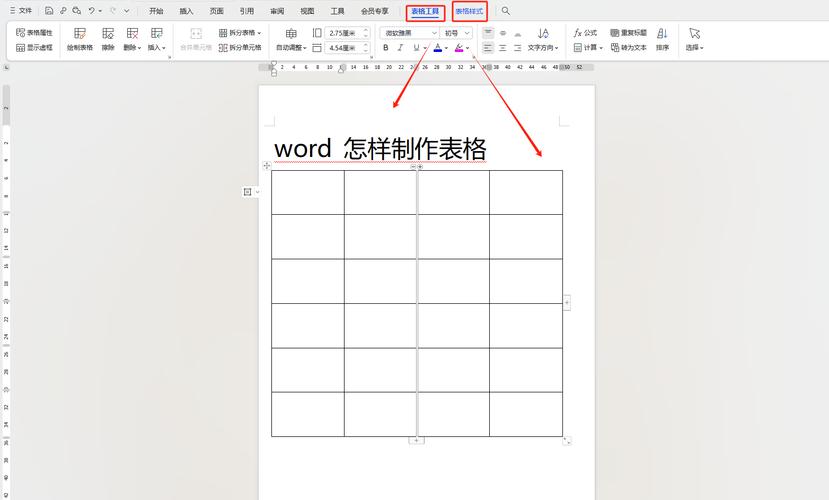The image size is (829, 500).
Task: Open the 删除 delete dropdown
Action: (x=133, y=48)
